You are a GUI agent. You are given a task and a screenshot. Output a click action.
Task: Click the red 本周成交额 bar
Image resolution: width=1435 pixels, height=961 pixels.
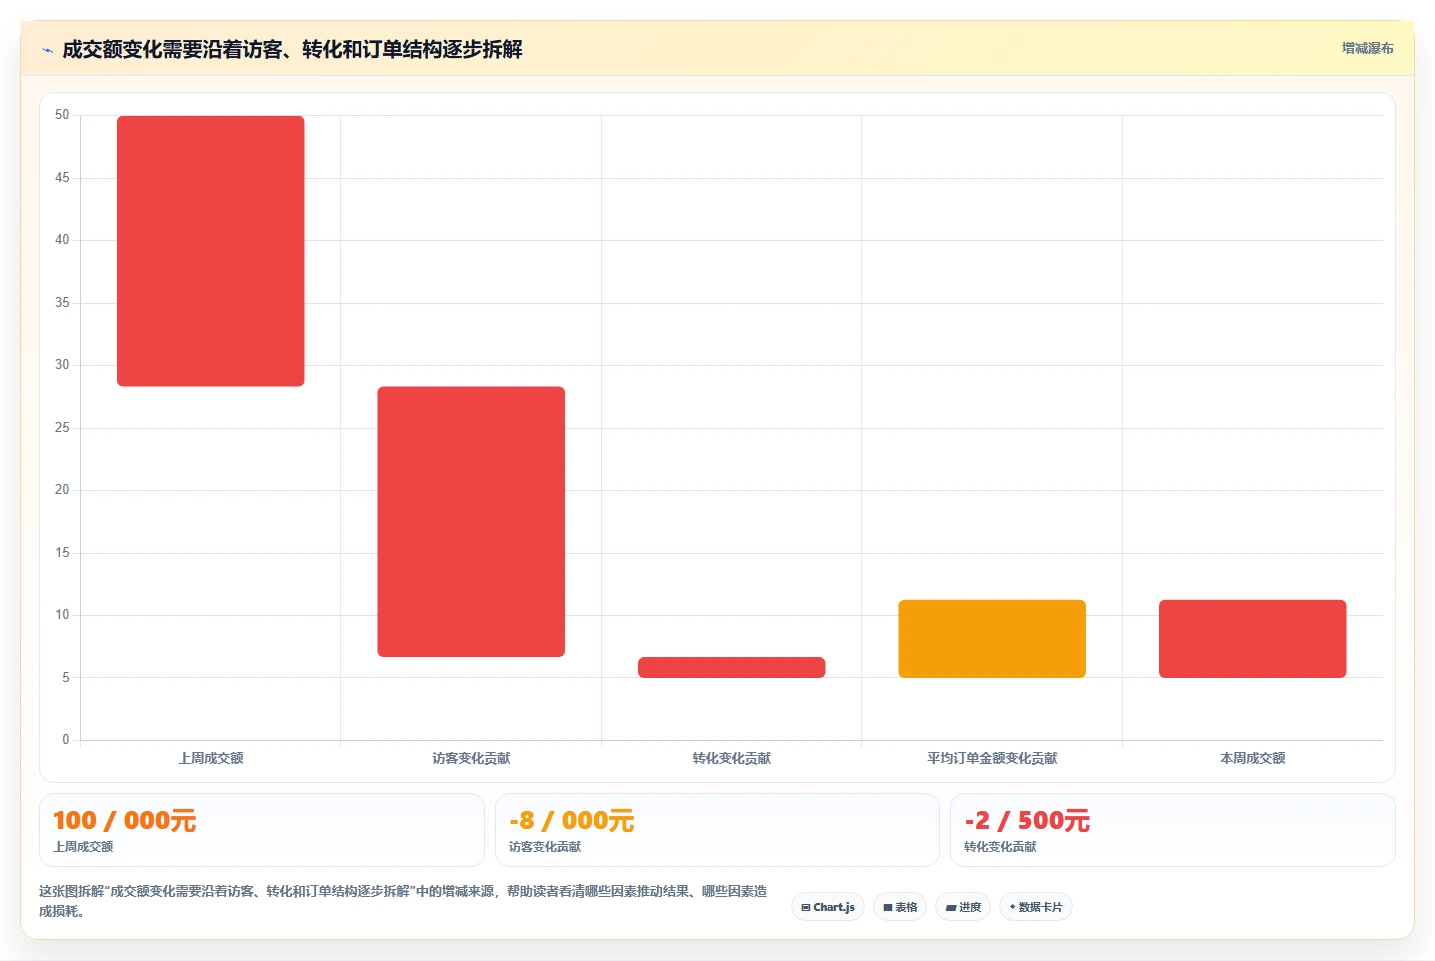click(1253, 639)
